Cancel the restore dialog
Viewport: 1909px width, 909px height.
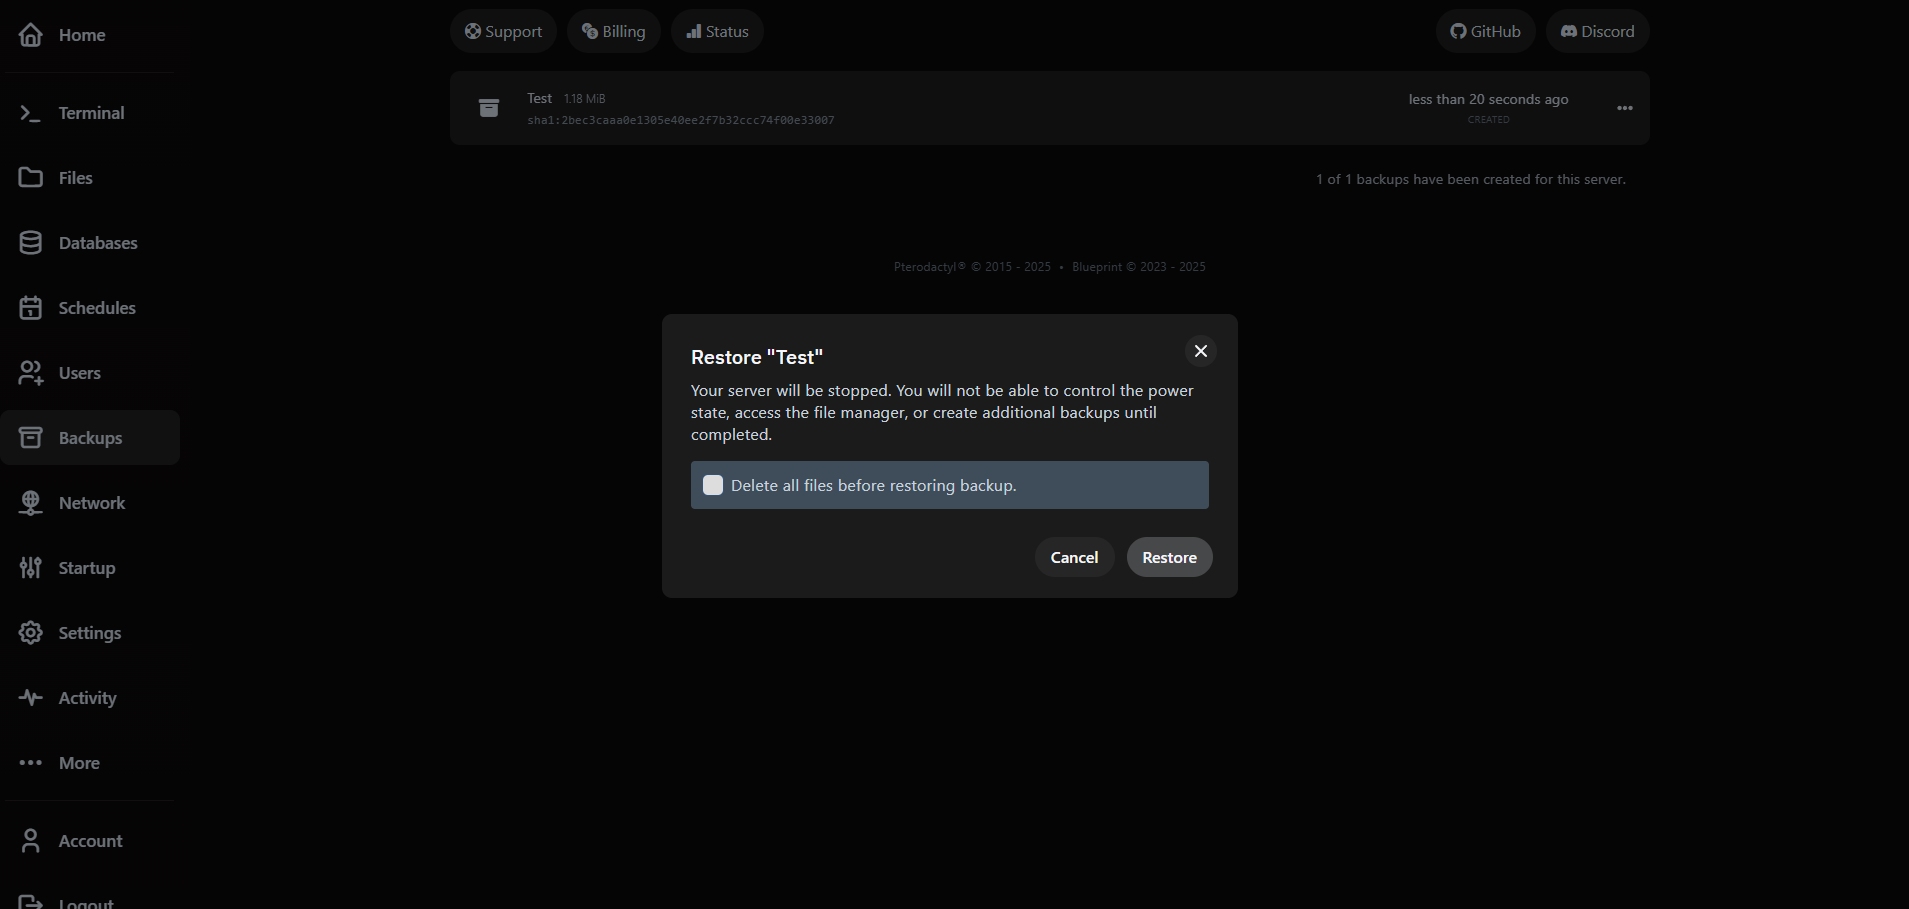point(1074,557)
